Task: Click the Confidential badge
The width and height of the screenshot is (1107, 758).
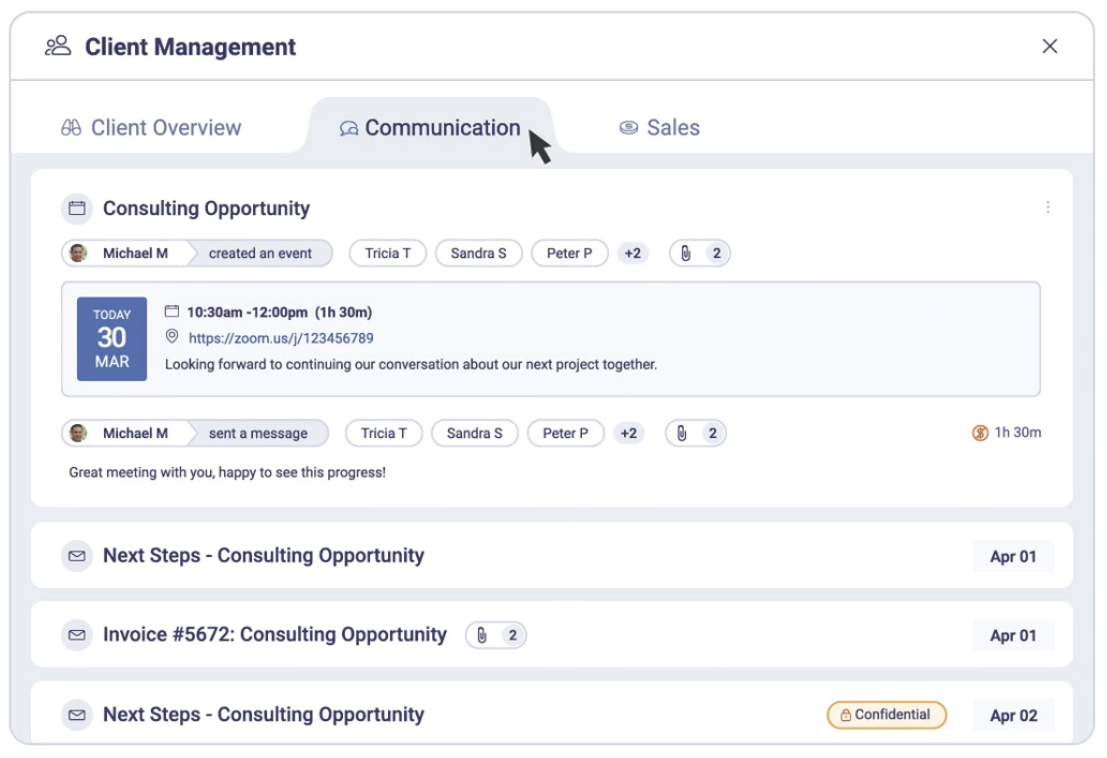Action: pos(886,715)
